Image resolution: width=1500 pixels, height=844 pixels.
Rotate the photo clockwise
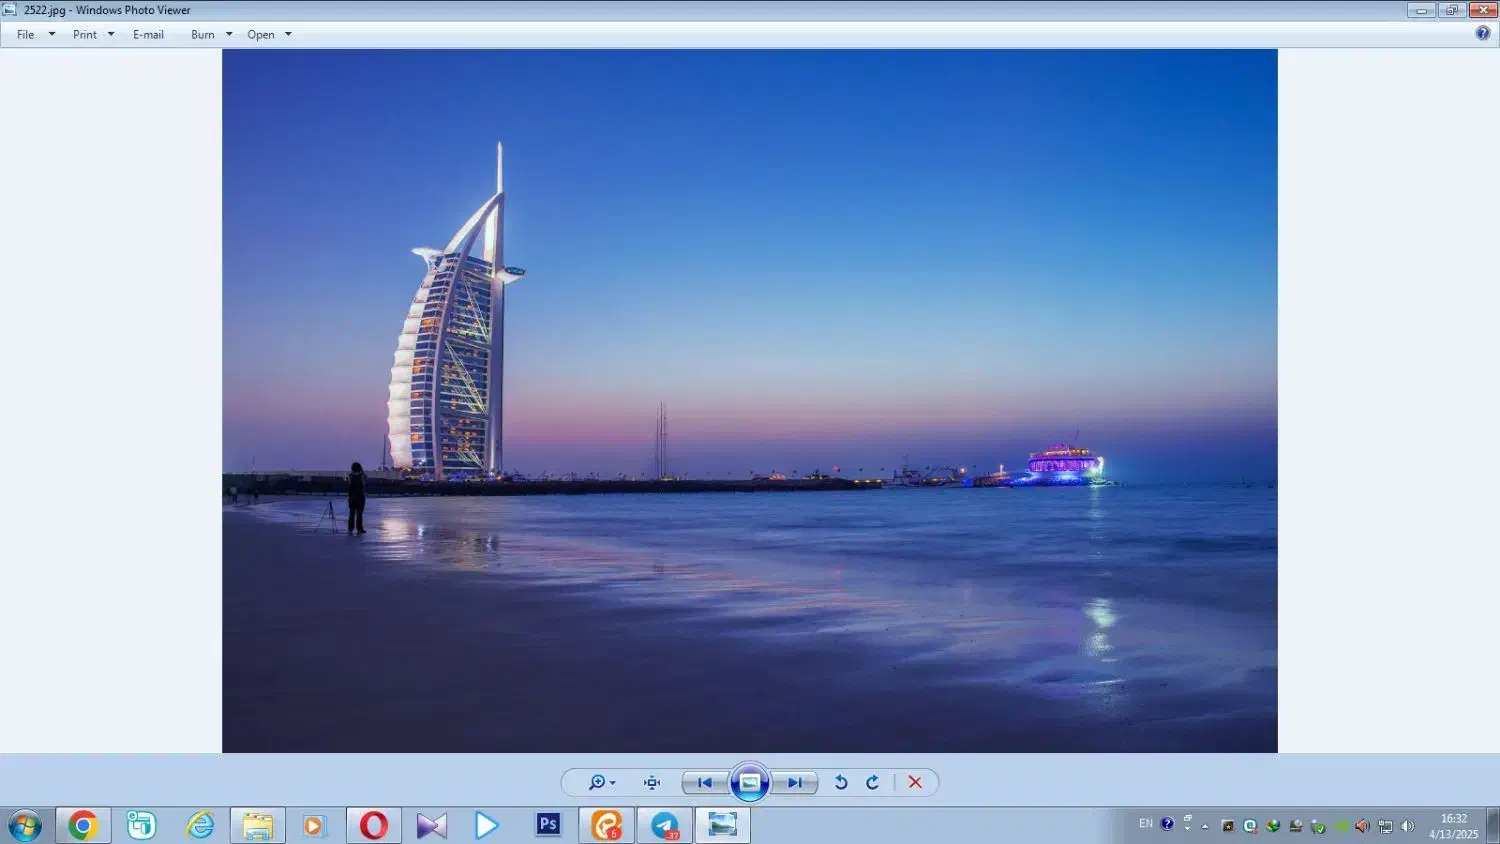coord(872,783)
